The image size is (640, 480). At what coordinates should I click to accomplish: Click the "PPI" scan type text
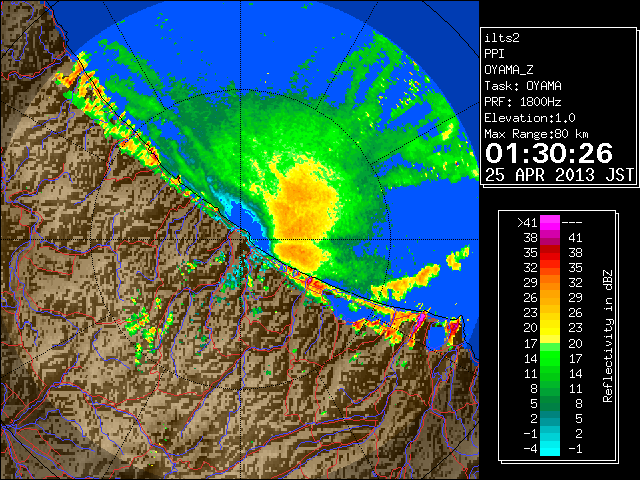(x=494, y=54)
